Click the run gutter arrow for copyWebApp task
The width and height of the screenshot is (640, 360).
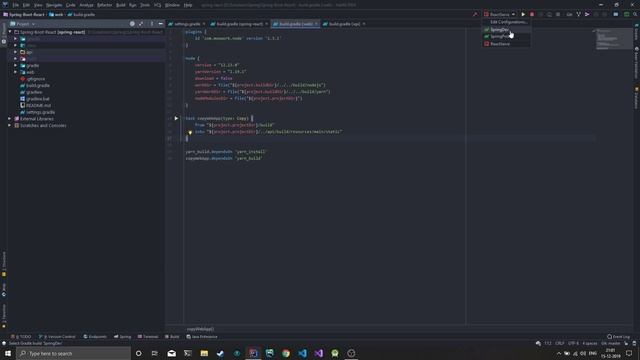176,118
